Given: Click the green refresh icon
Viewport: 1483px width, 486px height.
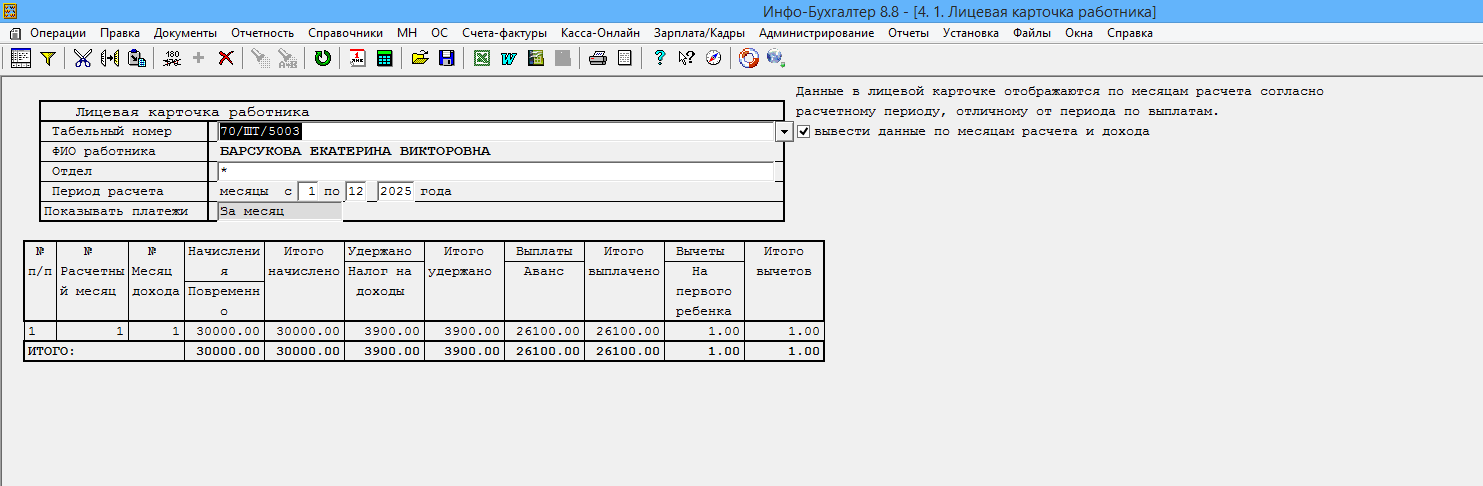Looking at the screenshot, I should 322,58.
